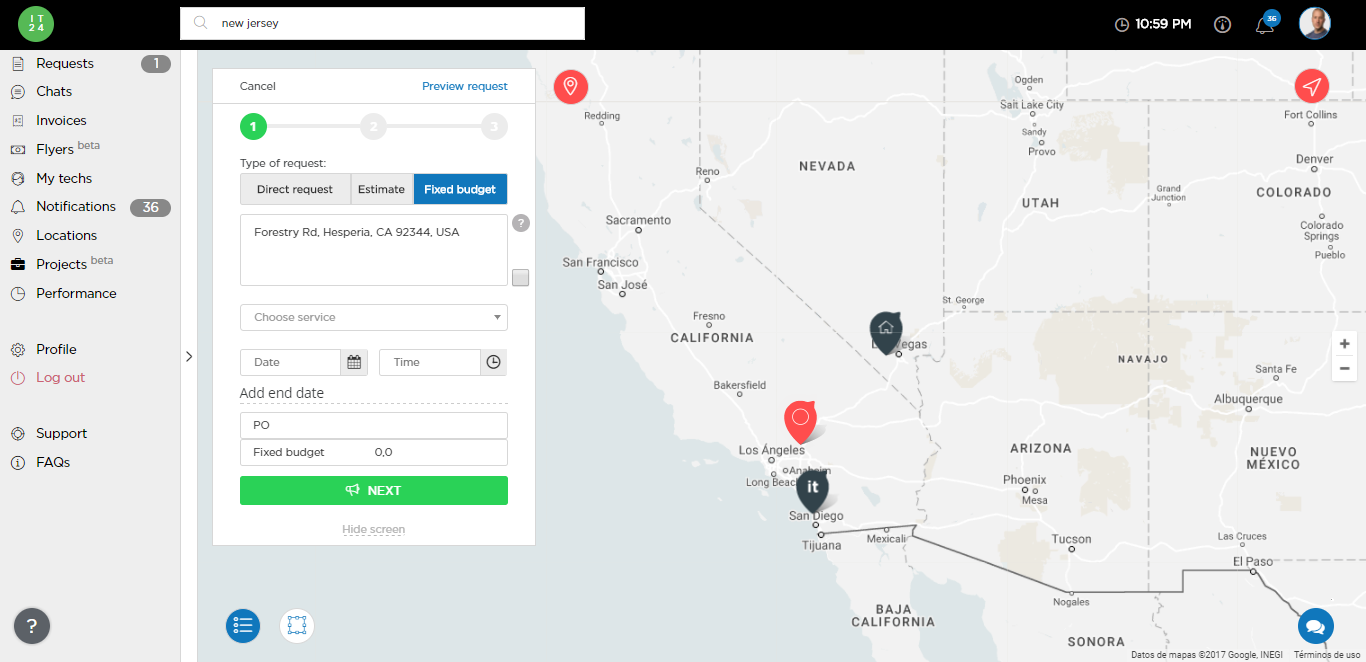This screenshot has height=662, width=1366.
Task: Open Support in sidebar
Action: click(x=61, y=433)
